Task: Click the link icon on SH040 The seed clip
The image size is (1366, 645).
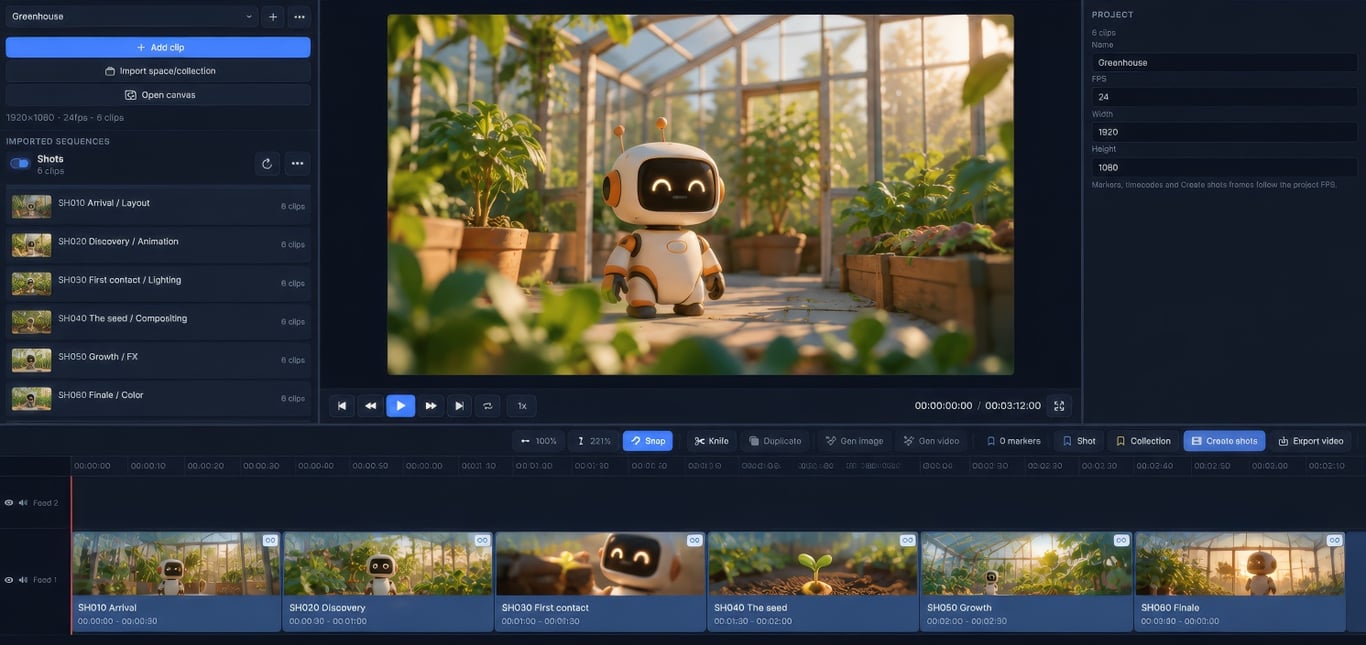Action: pyautogui.click(x=907, y=540)
